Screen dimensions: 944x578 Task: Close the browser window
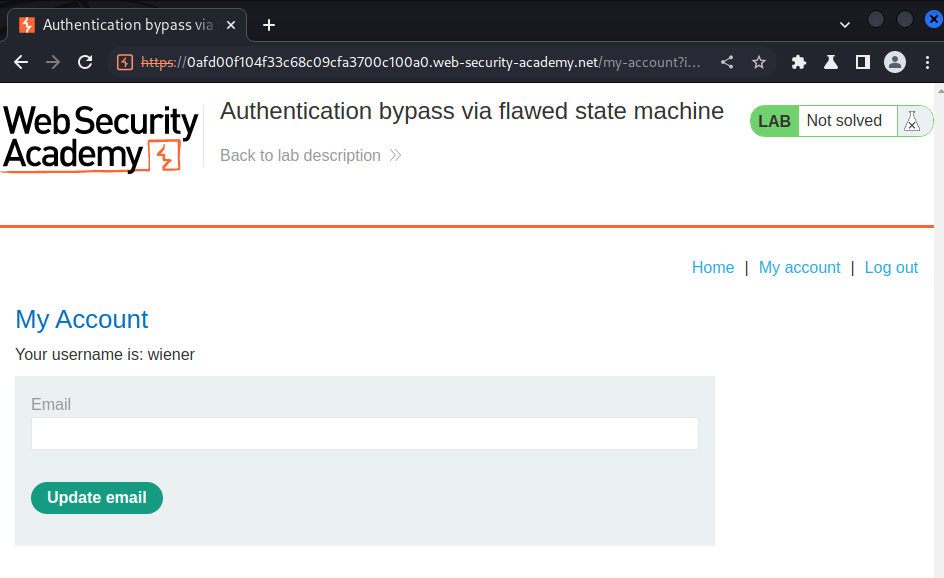pyautogui.click(x=934, y=20)
